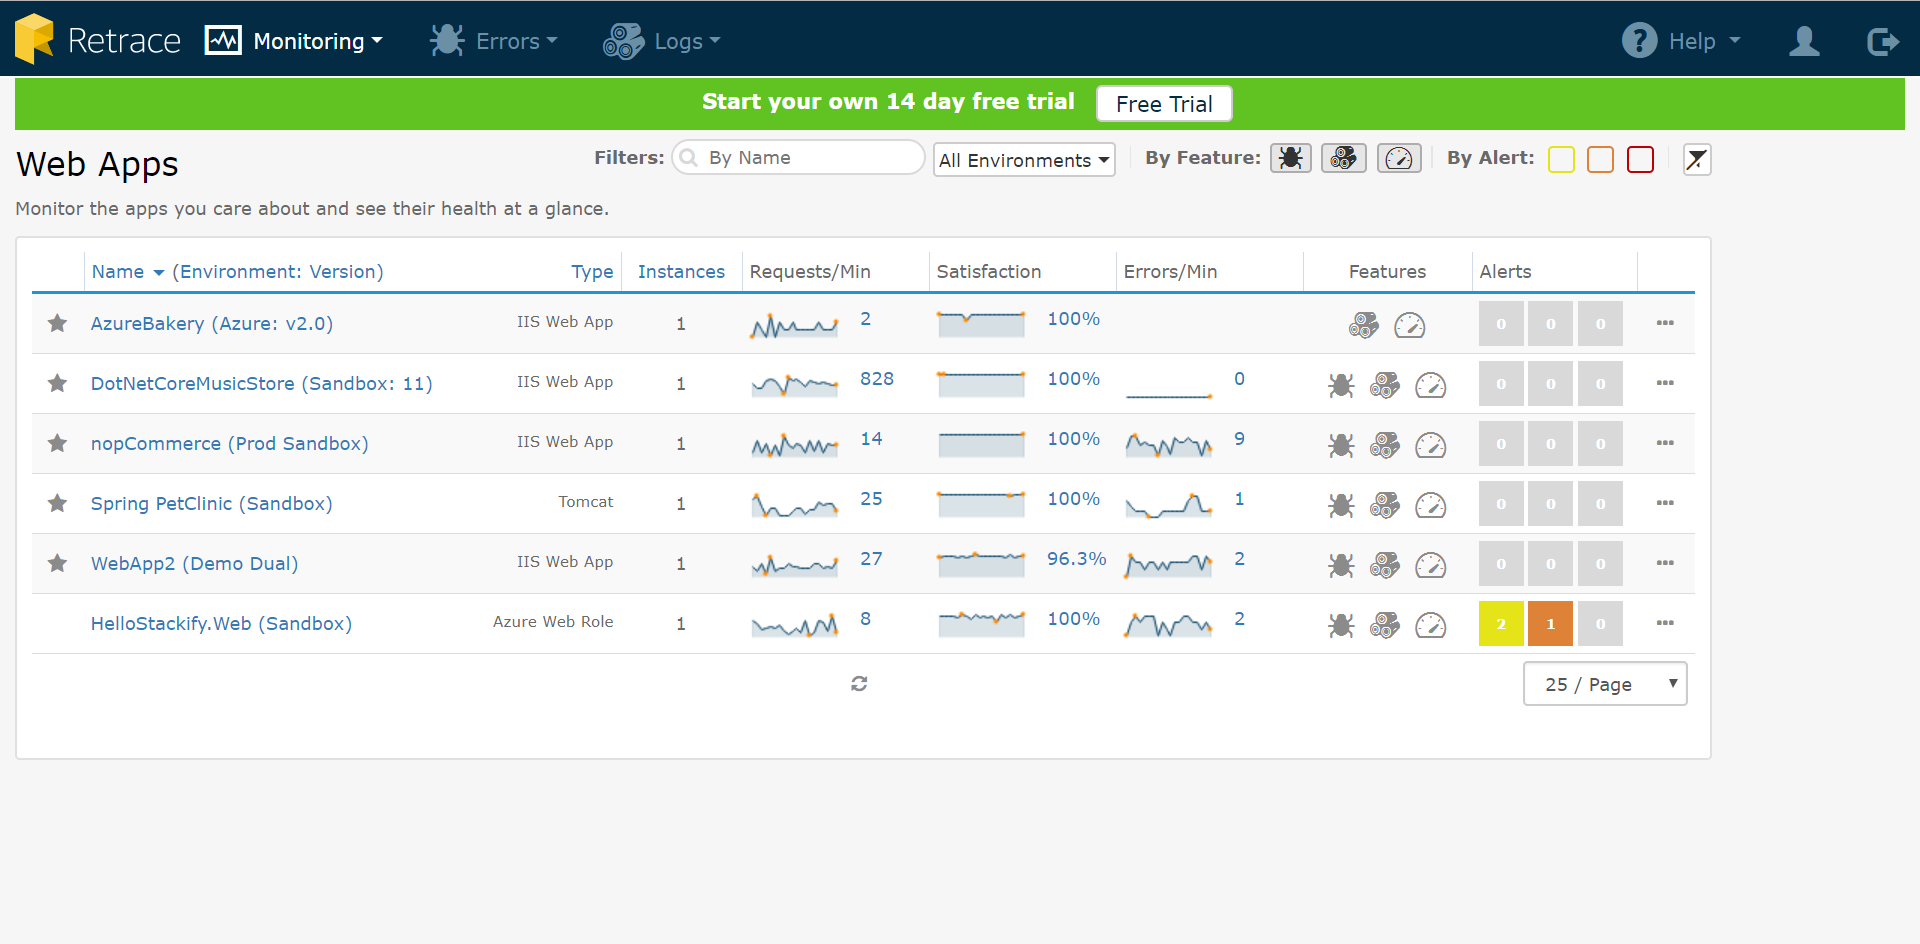Click errors bug icon for WebApp2
1920x944 pixels.
click(x=1341, y=565)
